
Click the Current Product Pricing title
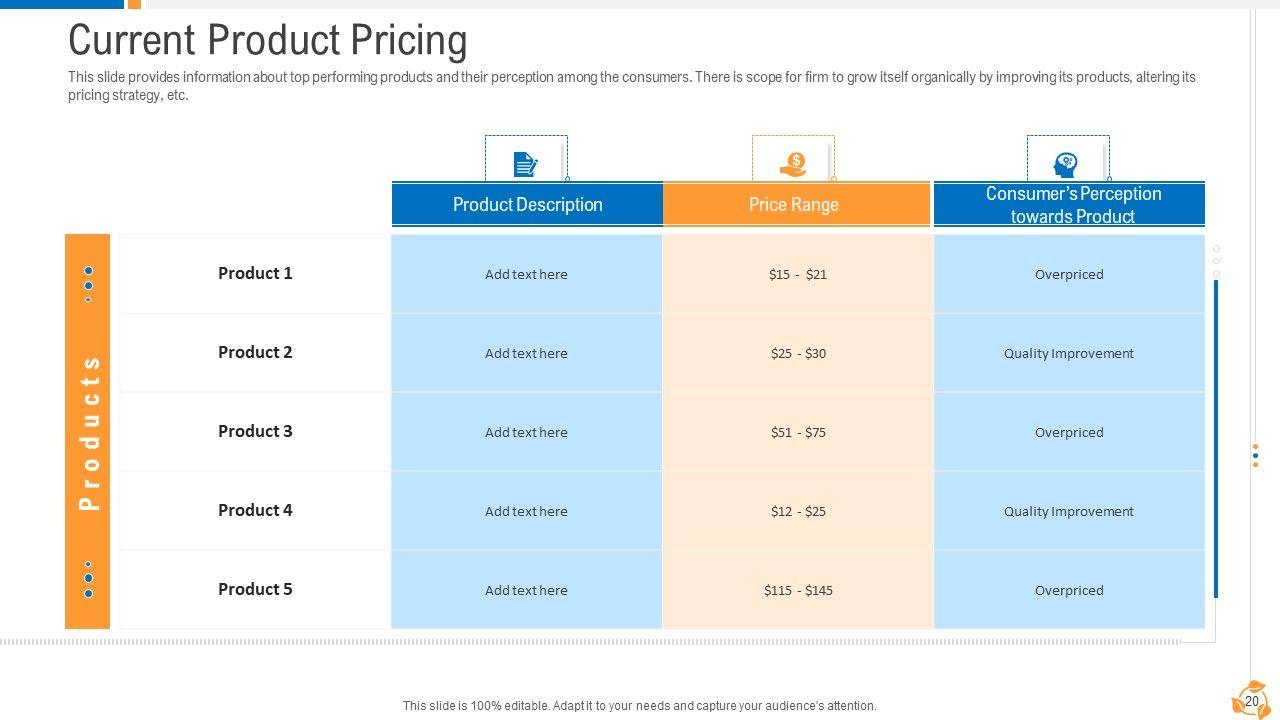[267, 41]
